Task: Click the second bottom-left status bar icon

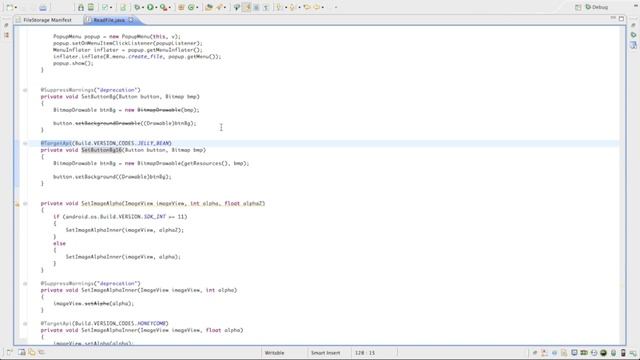Action: click(22, 352)
